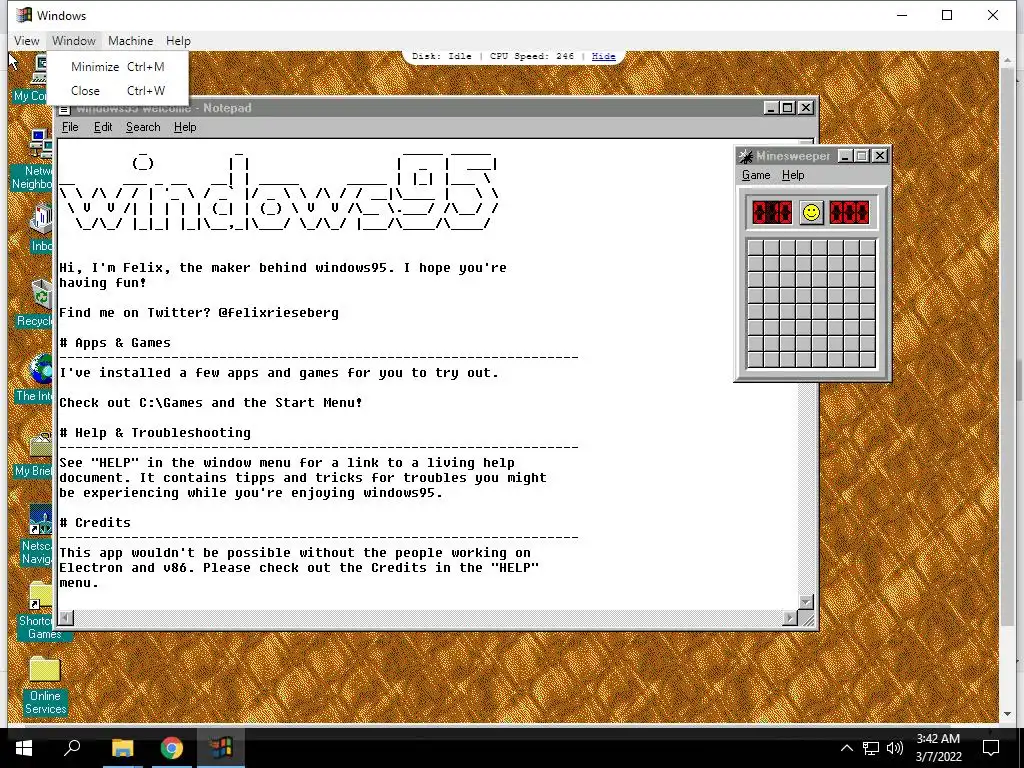This screenshot has height=768, width=1024.
Task: Launch Netscape Navigator desktop icon
Action: pos(40,520)
